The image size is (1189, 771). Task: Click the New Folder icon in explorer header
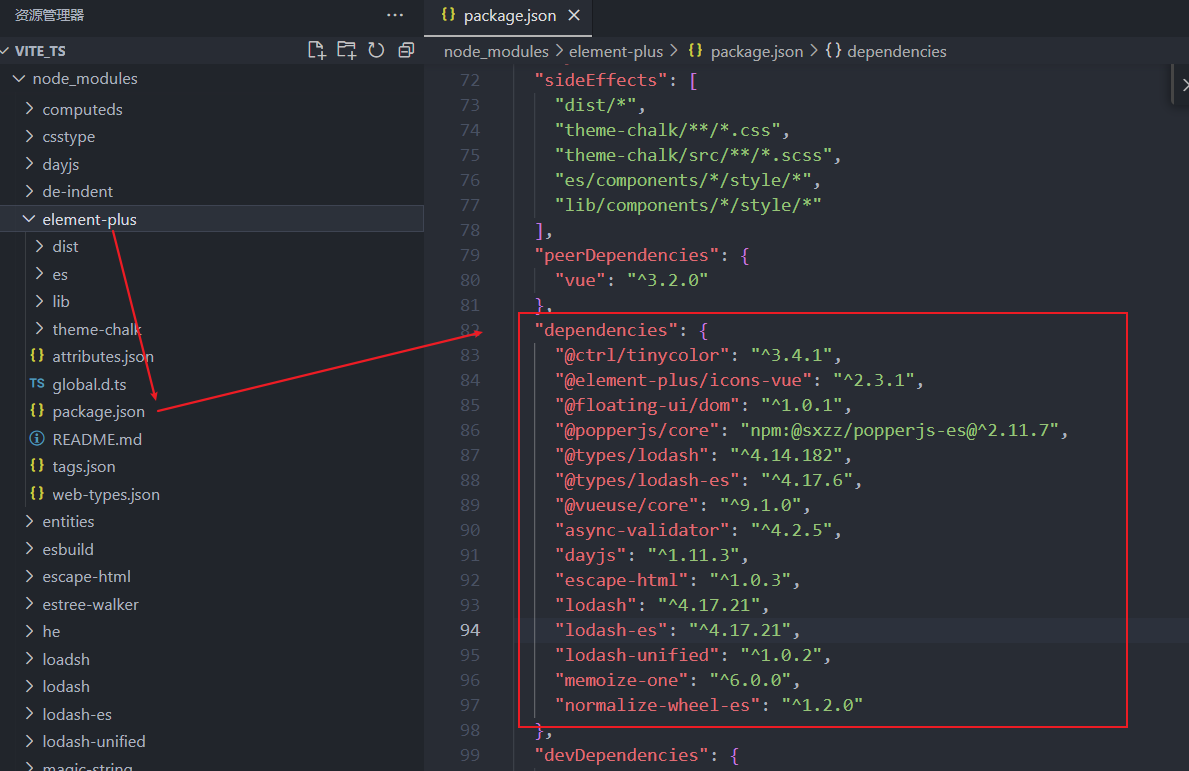pyautogui.click(x=346, y=50)
